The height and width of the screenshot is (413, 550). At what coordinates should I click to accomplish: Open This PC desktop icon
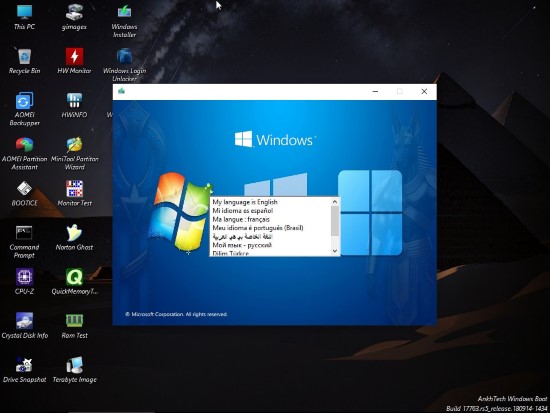pos(24,17)
